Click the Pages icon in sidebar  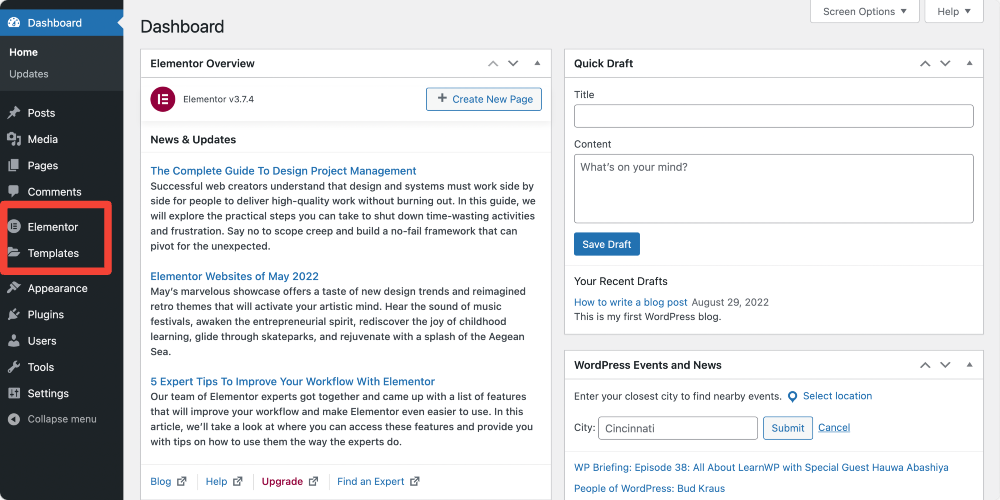[13, 166]
